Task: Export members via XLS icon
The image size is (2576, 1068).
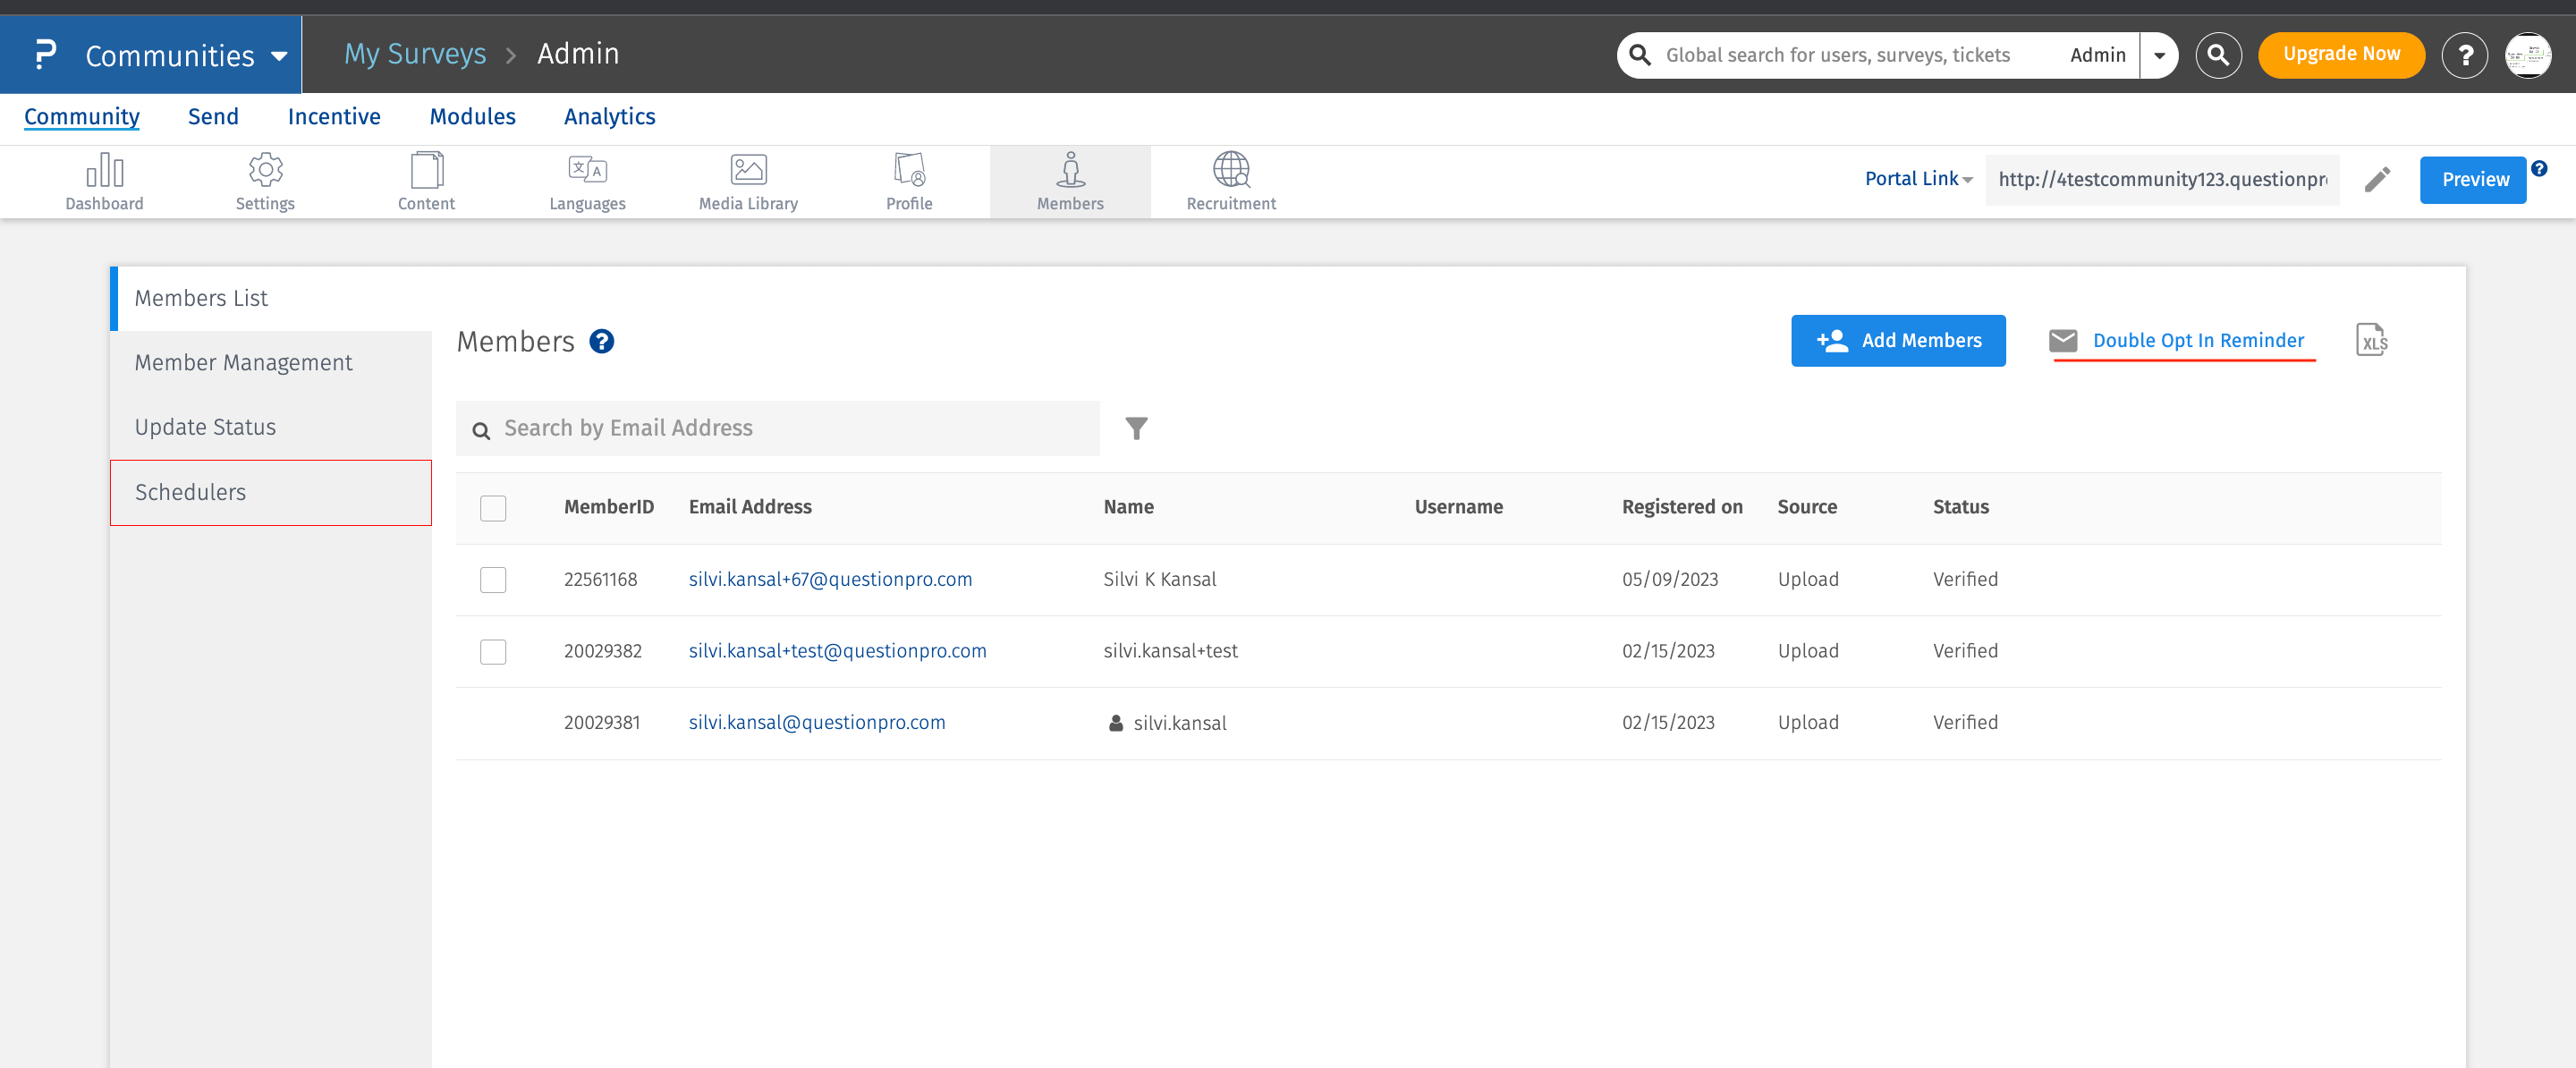Action: click(2371, 341)
